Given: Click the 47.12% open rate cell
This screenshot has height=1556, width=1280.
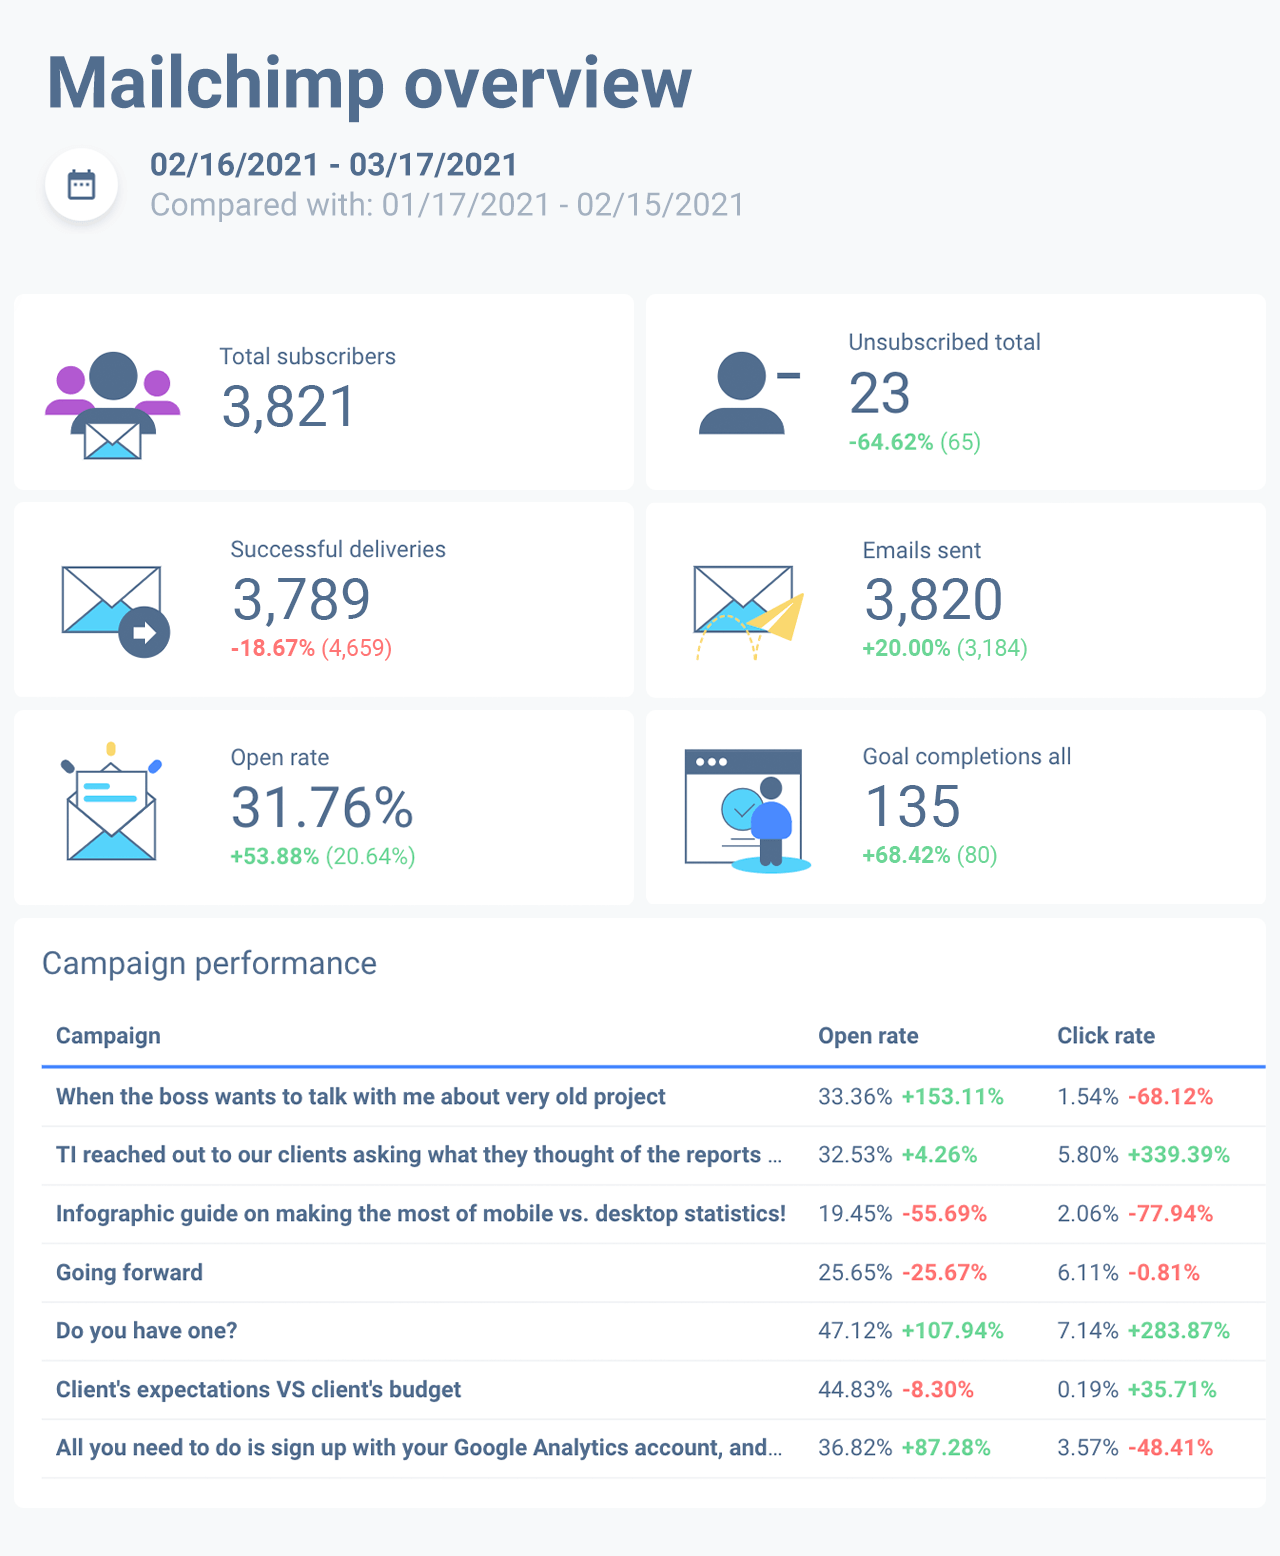Looking at the screenshot, I should (x=855, y=1331).
